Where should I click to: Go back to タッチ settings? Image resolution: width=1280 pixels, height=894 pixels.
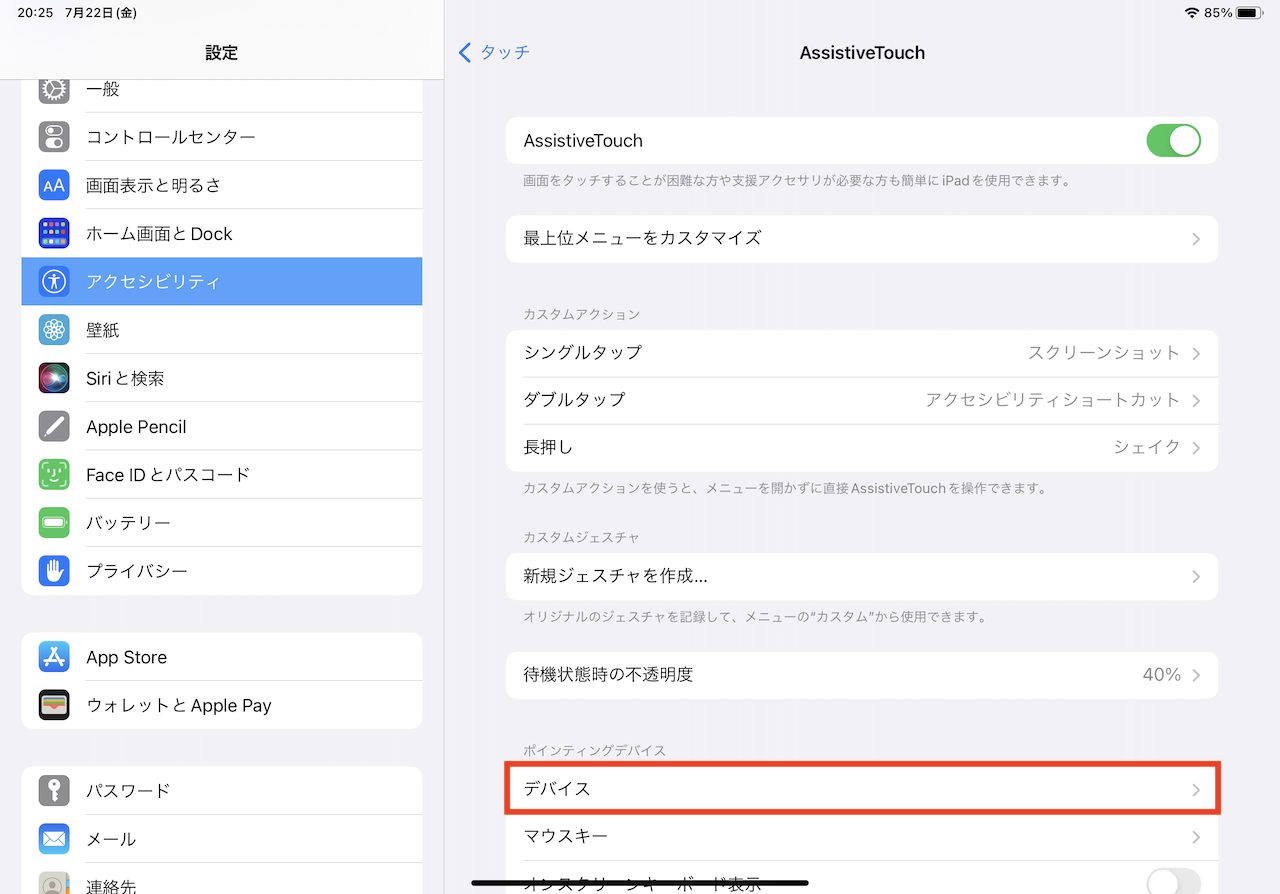[x=494, y=53]
